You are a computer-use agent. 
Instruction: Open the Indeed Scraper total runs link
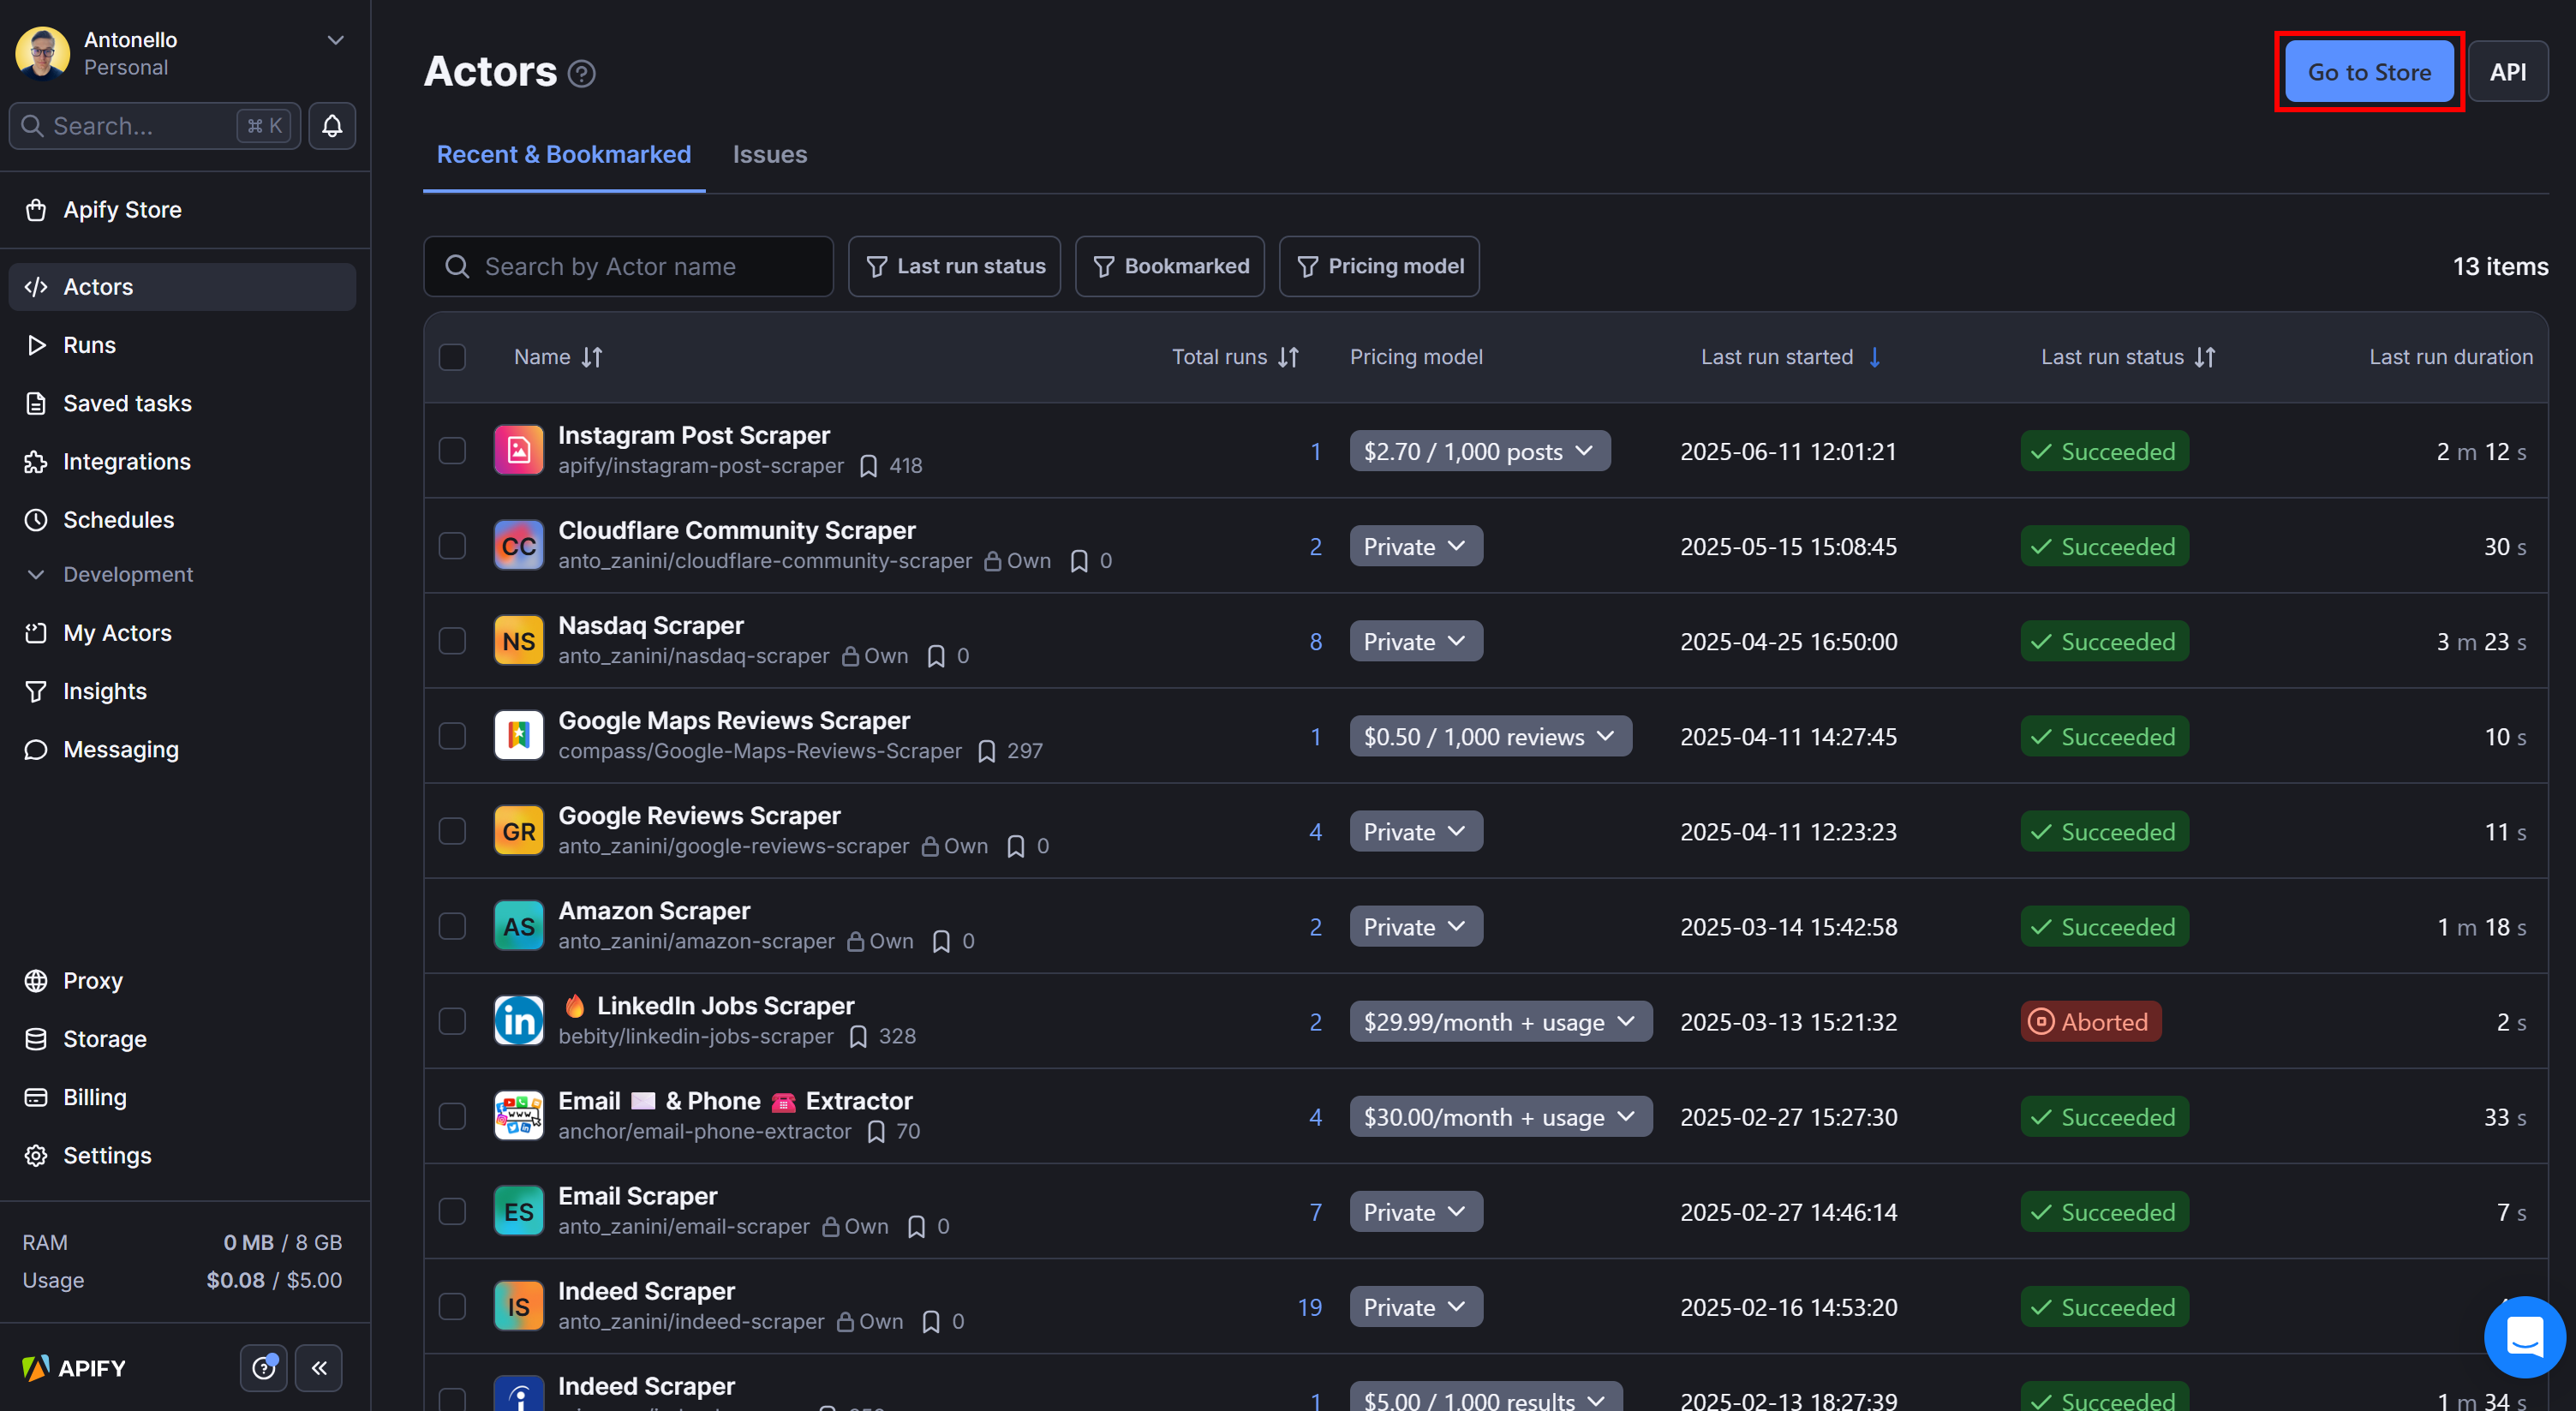click(x=1310, y=1306)
